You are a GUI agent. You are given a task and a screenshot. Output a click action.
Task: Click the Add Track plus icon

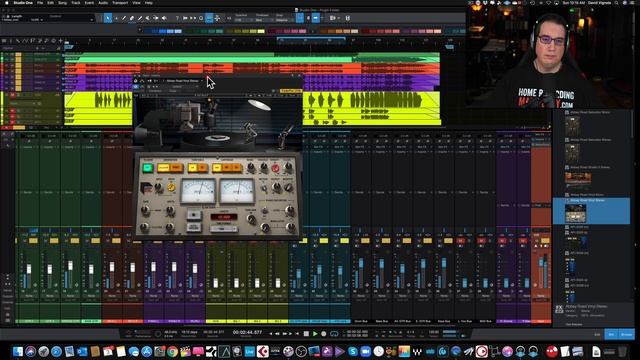[x=60, y=41]
